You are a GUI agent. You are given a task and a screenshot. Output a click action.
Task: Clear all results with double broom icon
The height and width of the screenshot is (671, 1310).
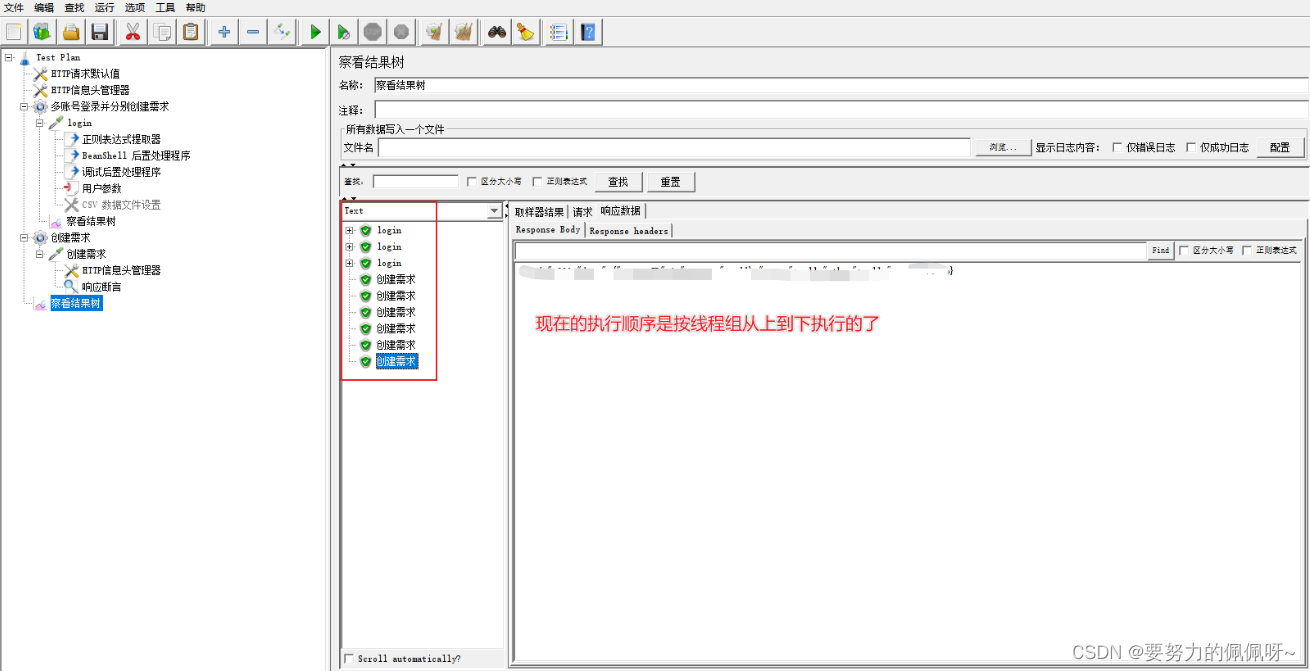coord(462,32)
